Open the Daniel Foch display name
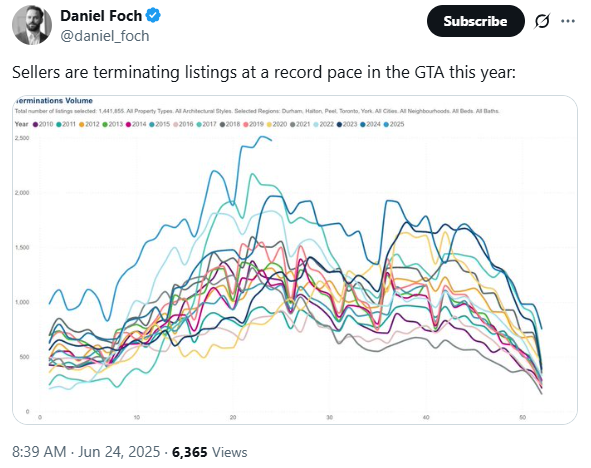The image size is (591, 468). (101, 16)
